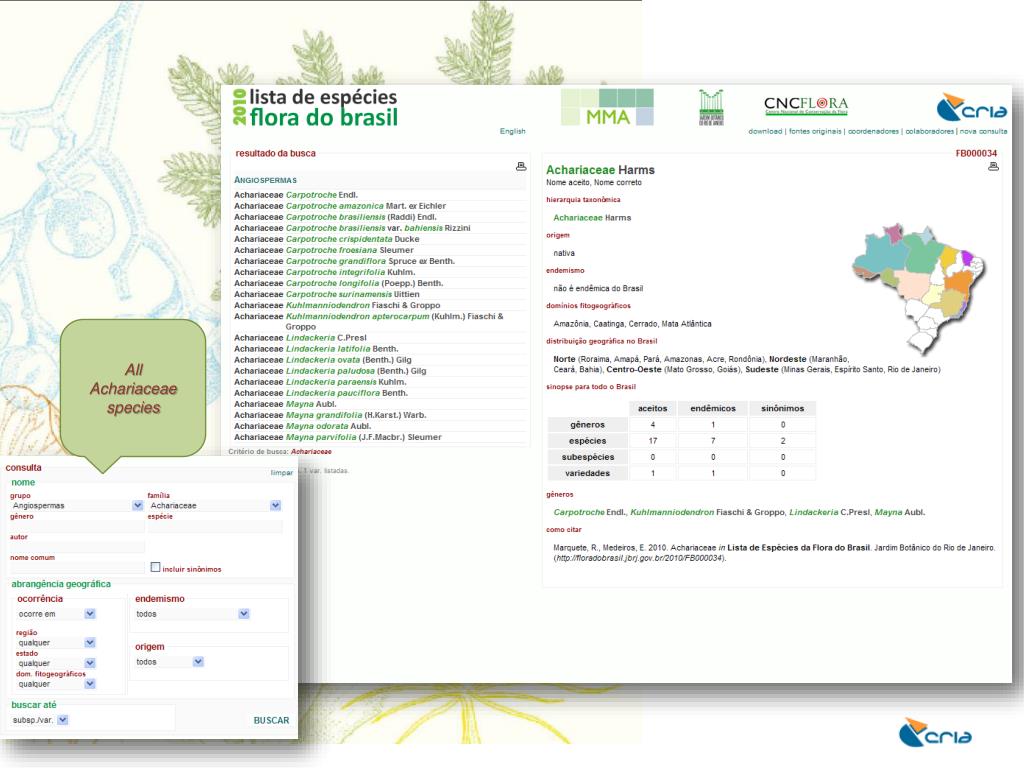Open Carpotroche surinamensis result
This screenshot has height=768, width=1024.
[339, 295]
